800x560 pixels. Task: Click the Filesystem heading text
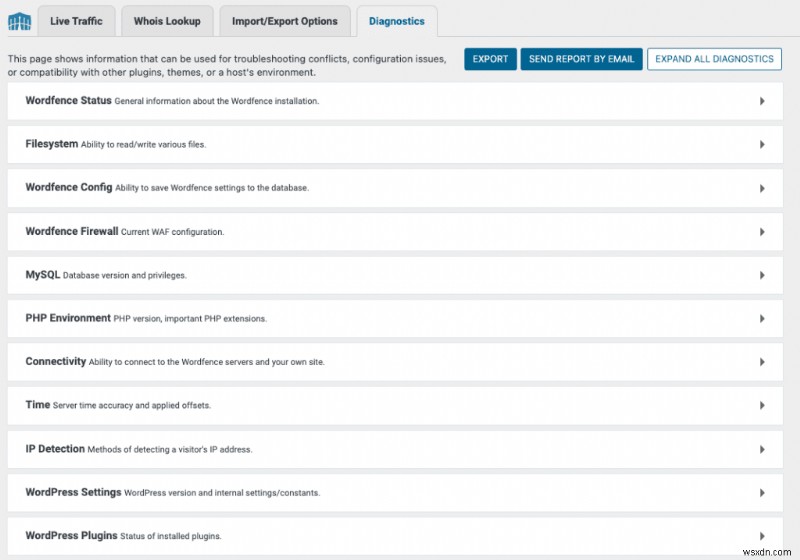click(52, 144)
